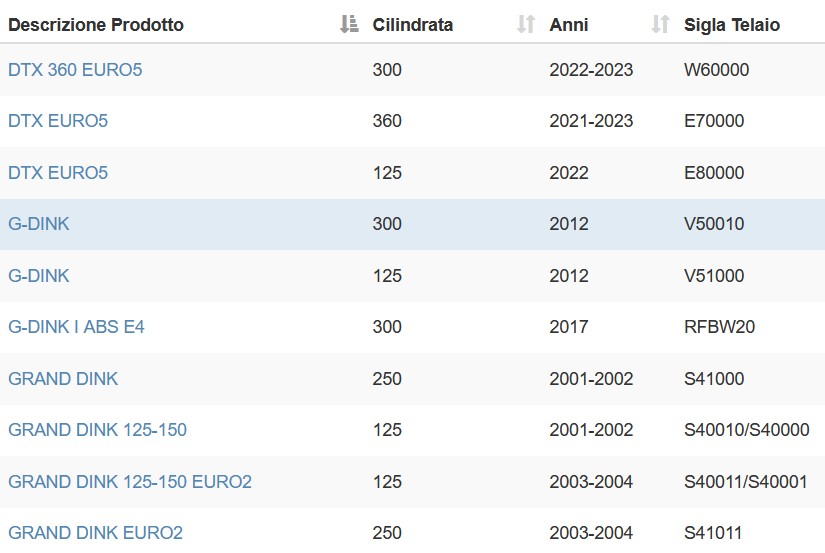Open the DTX EURO5 360cc link
825x553 pixels.
58,120
